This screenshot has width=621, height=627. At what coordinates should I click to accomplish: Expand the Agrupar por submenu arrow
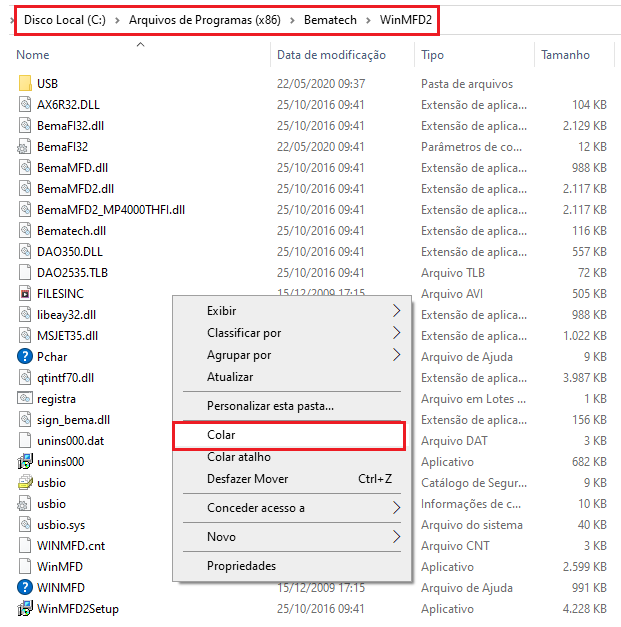pos(396,355)
